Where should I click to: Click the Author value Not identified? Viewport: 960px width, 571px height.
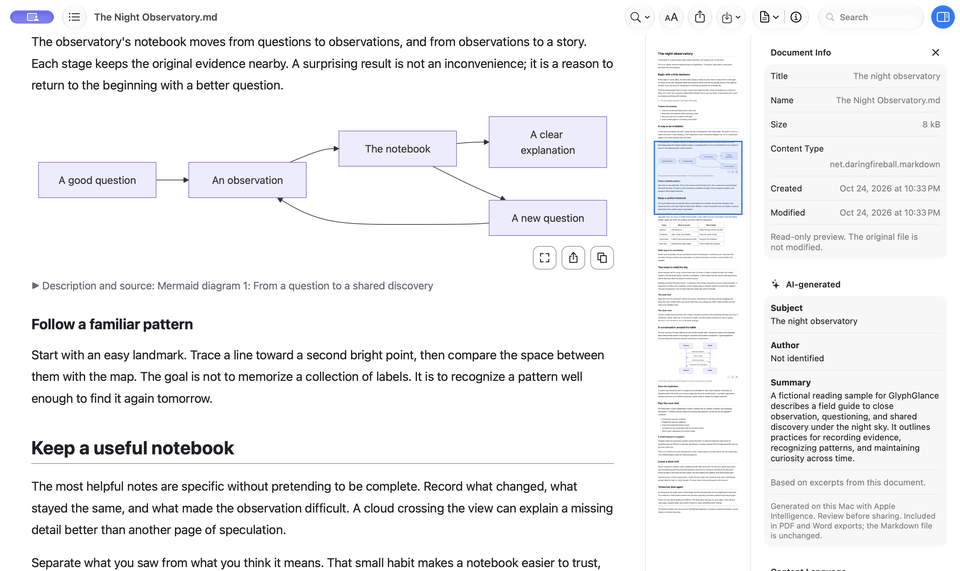tap(797, 358)
